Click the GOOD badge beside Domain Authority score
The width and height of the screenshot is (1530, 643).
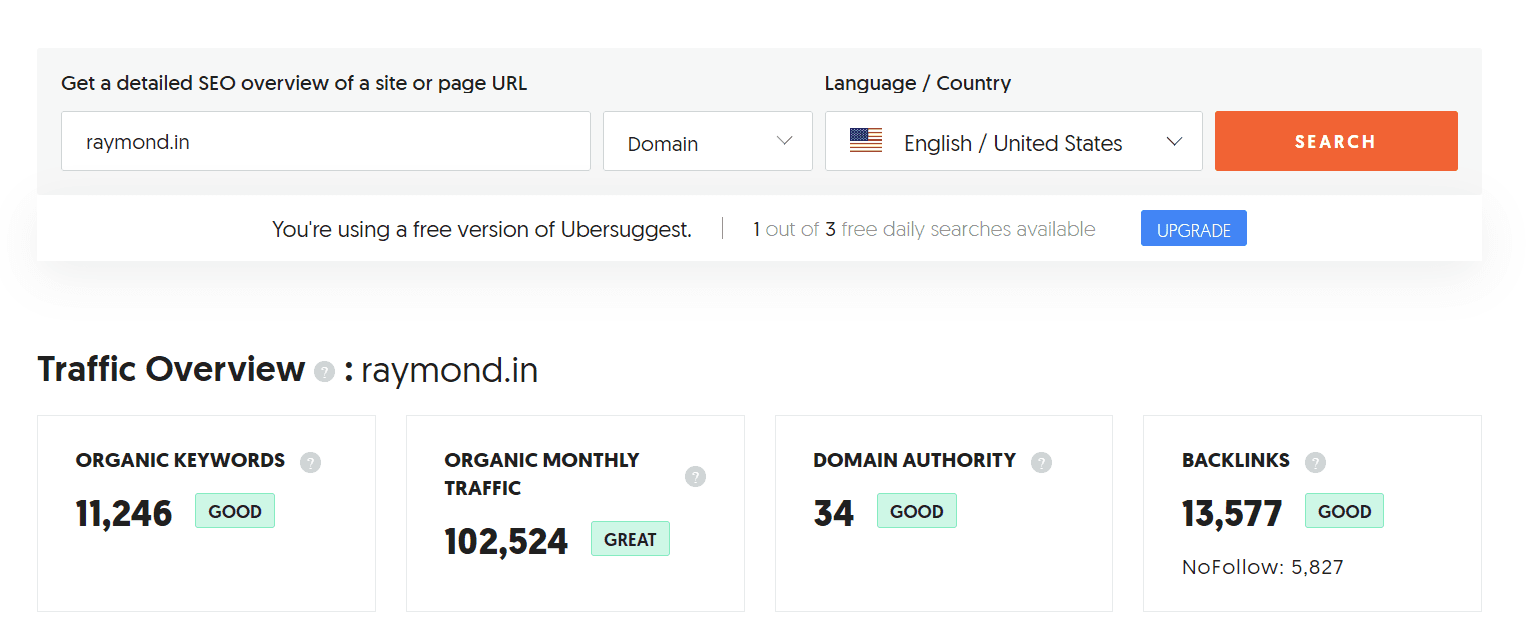point(916,511)
